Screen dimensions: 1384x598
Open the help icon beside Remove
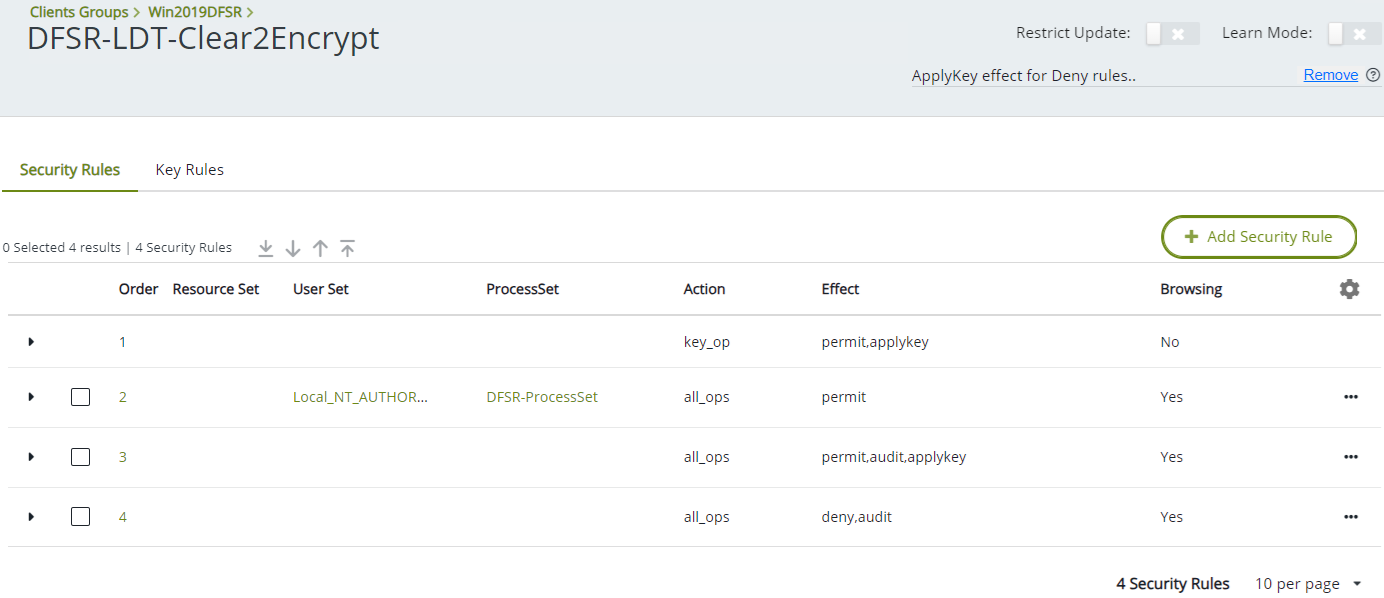(x=1373, y=75)
